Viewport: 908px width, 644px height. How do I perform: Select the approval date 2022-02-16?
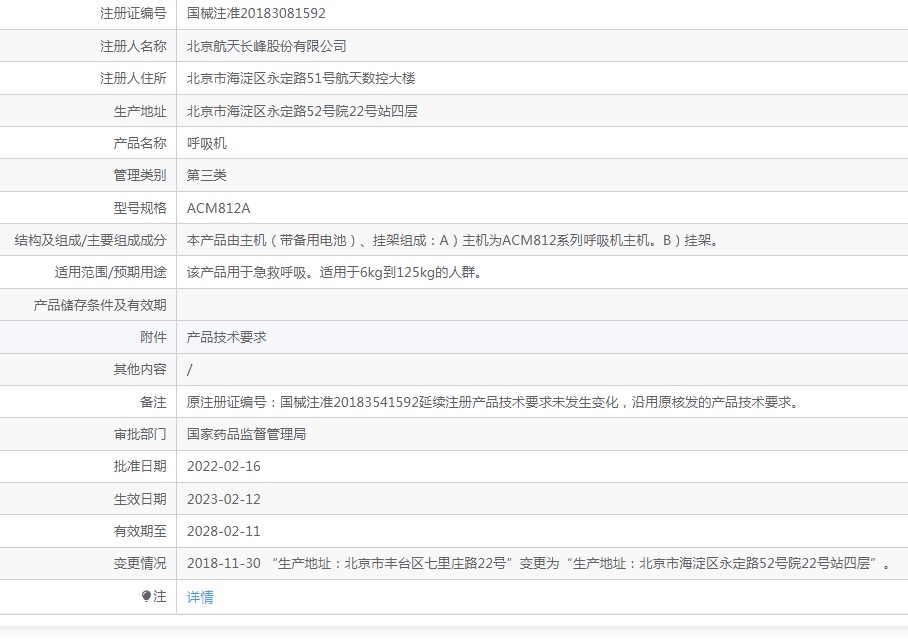224,466
